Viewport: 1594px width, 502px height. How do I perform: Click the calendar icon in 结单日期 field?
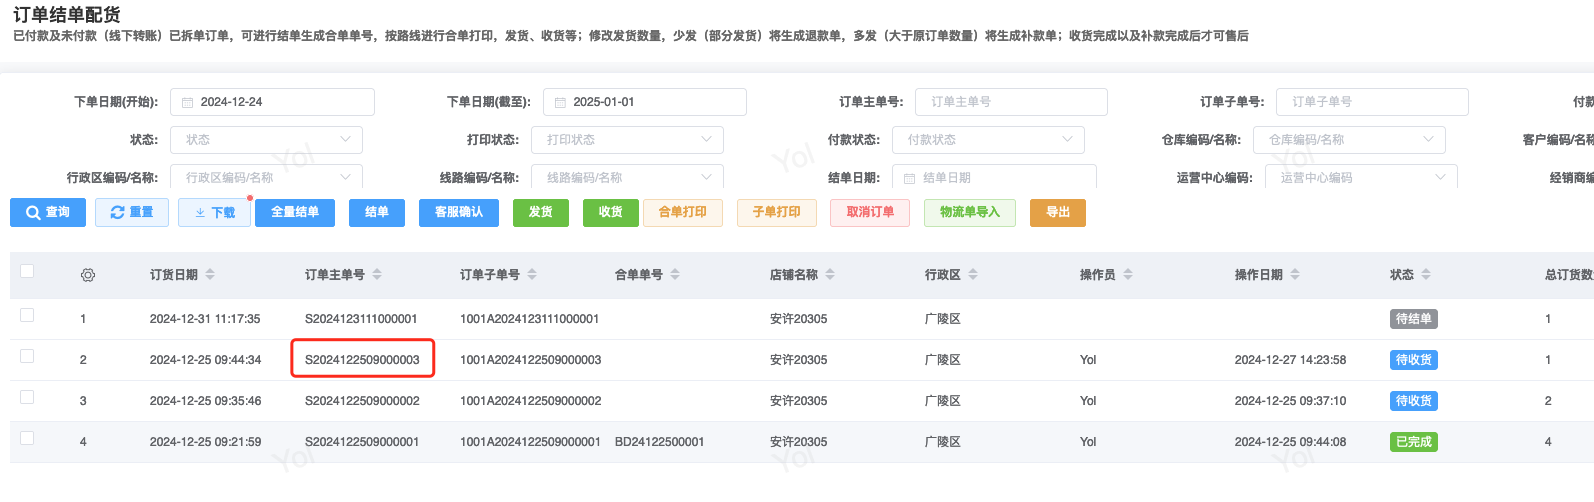[909, 178]
